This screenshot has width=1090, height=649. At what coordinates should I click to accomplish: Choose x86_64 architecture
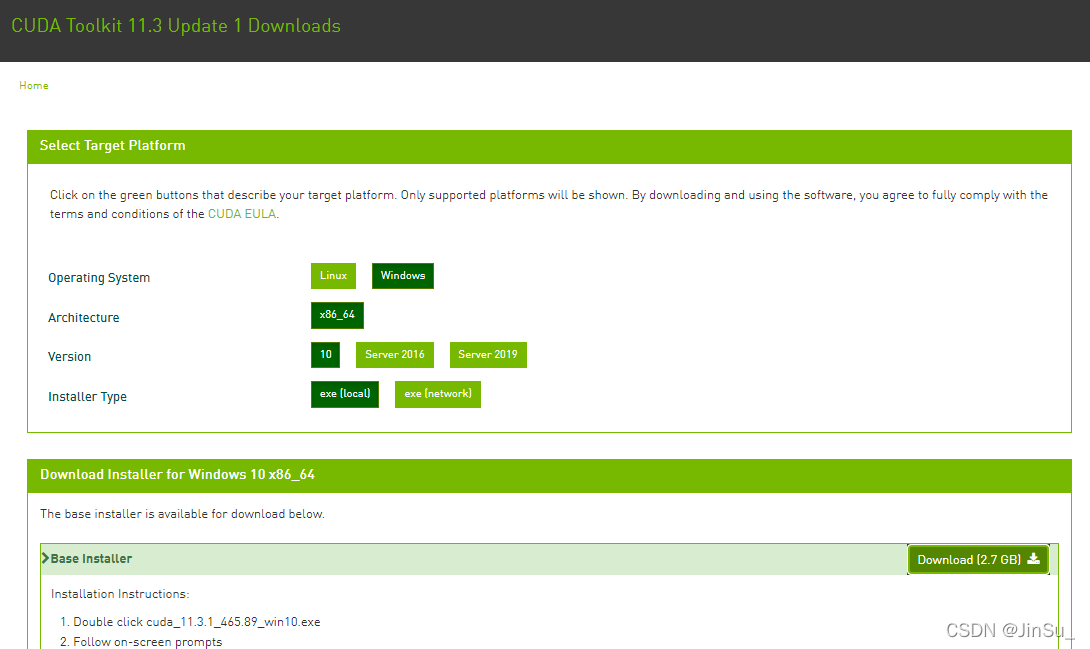click(x=337, y=315)
